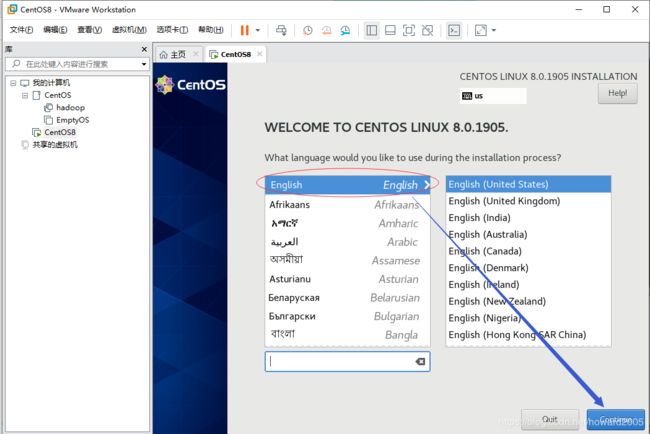Viewport: 650px width, 434px height.
Task: Revert to snapshot using the orange clock icon
Action: pyautogui.click(x=327, y=30)
